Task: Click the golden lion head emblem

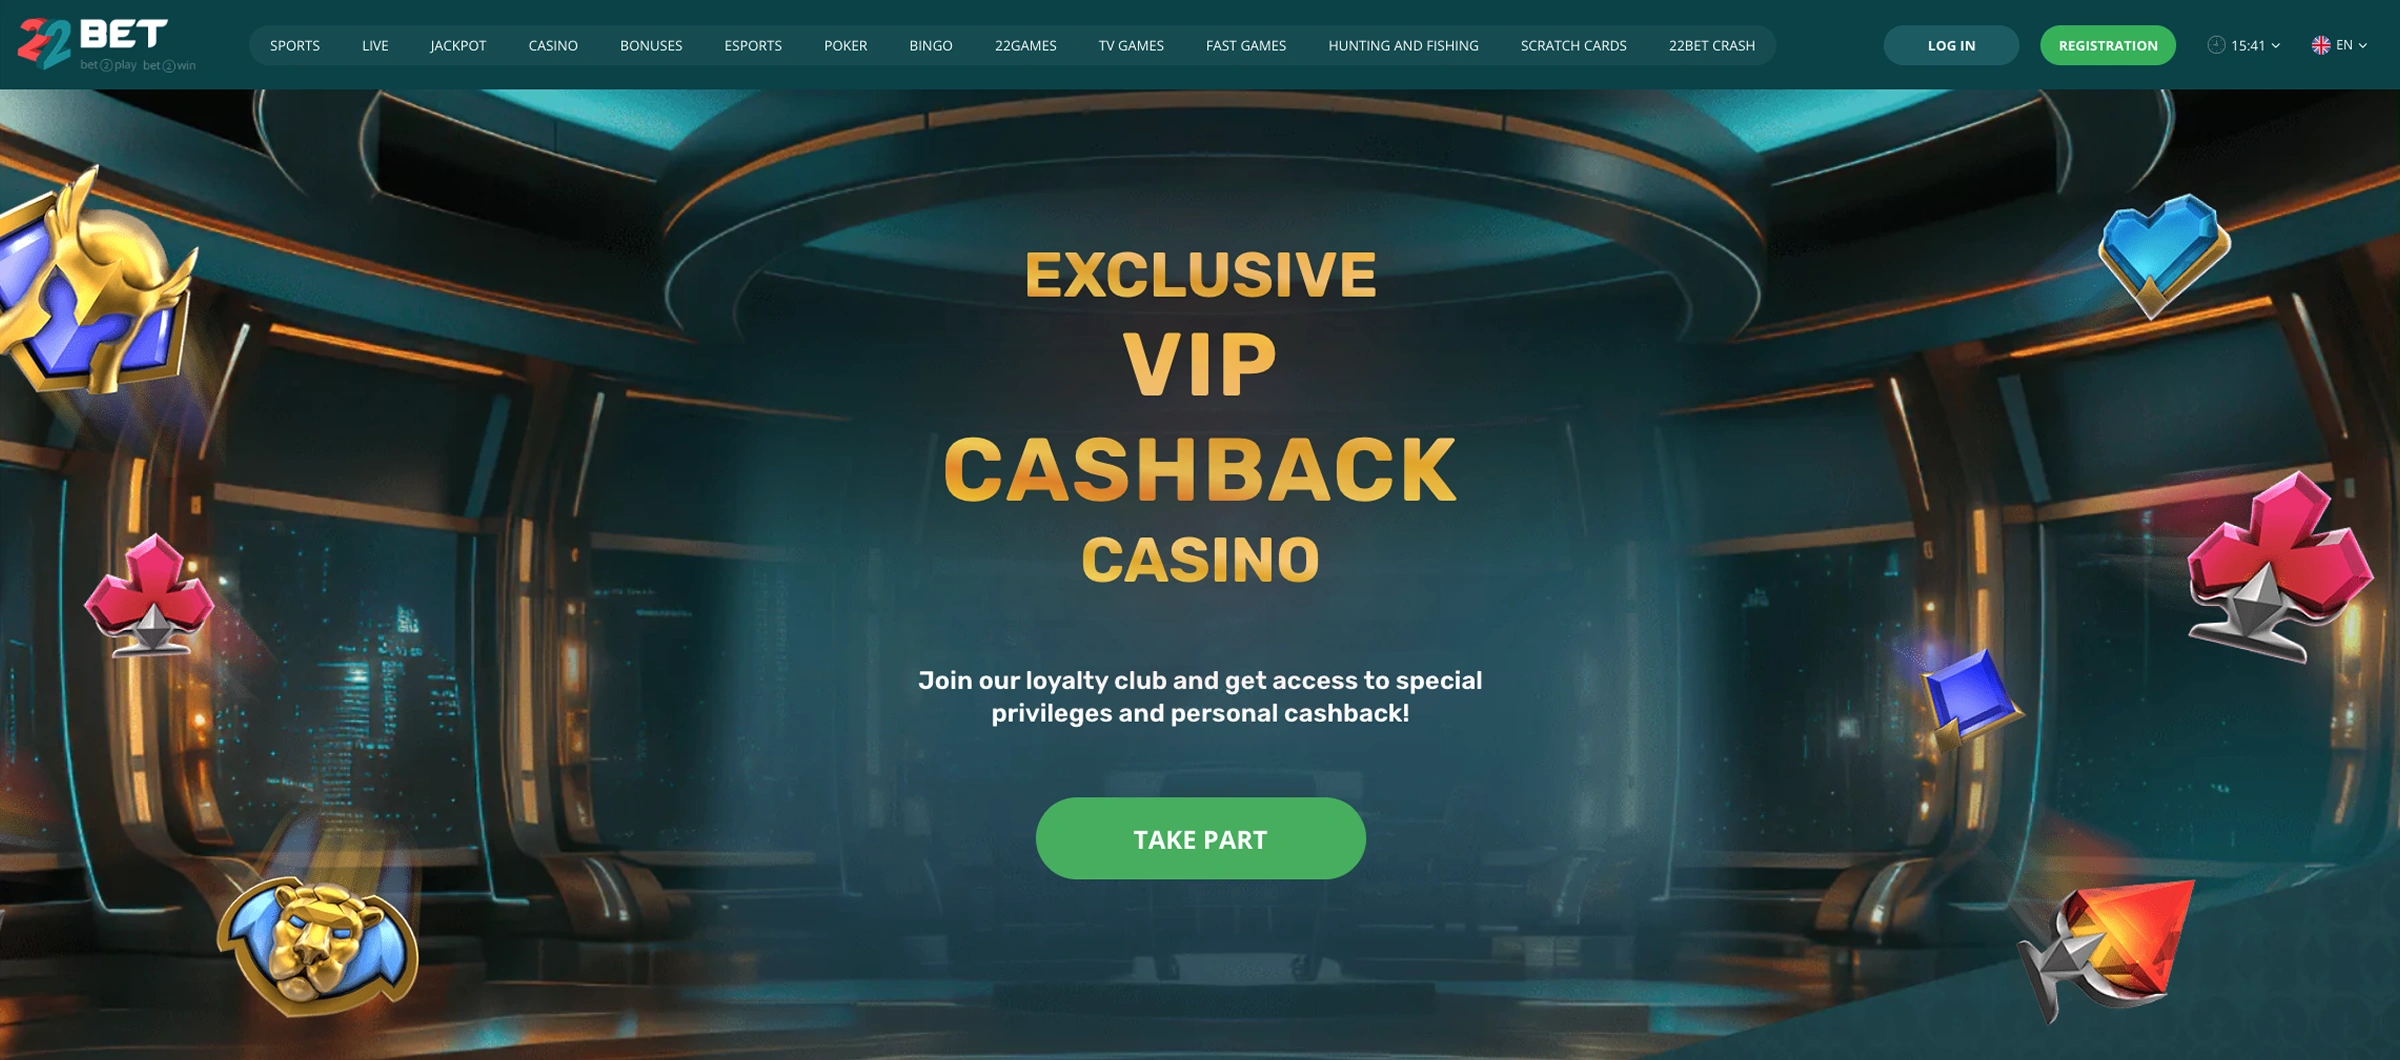Action: click(x=318, y=944)
